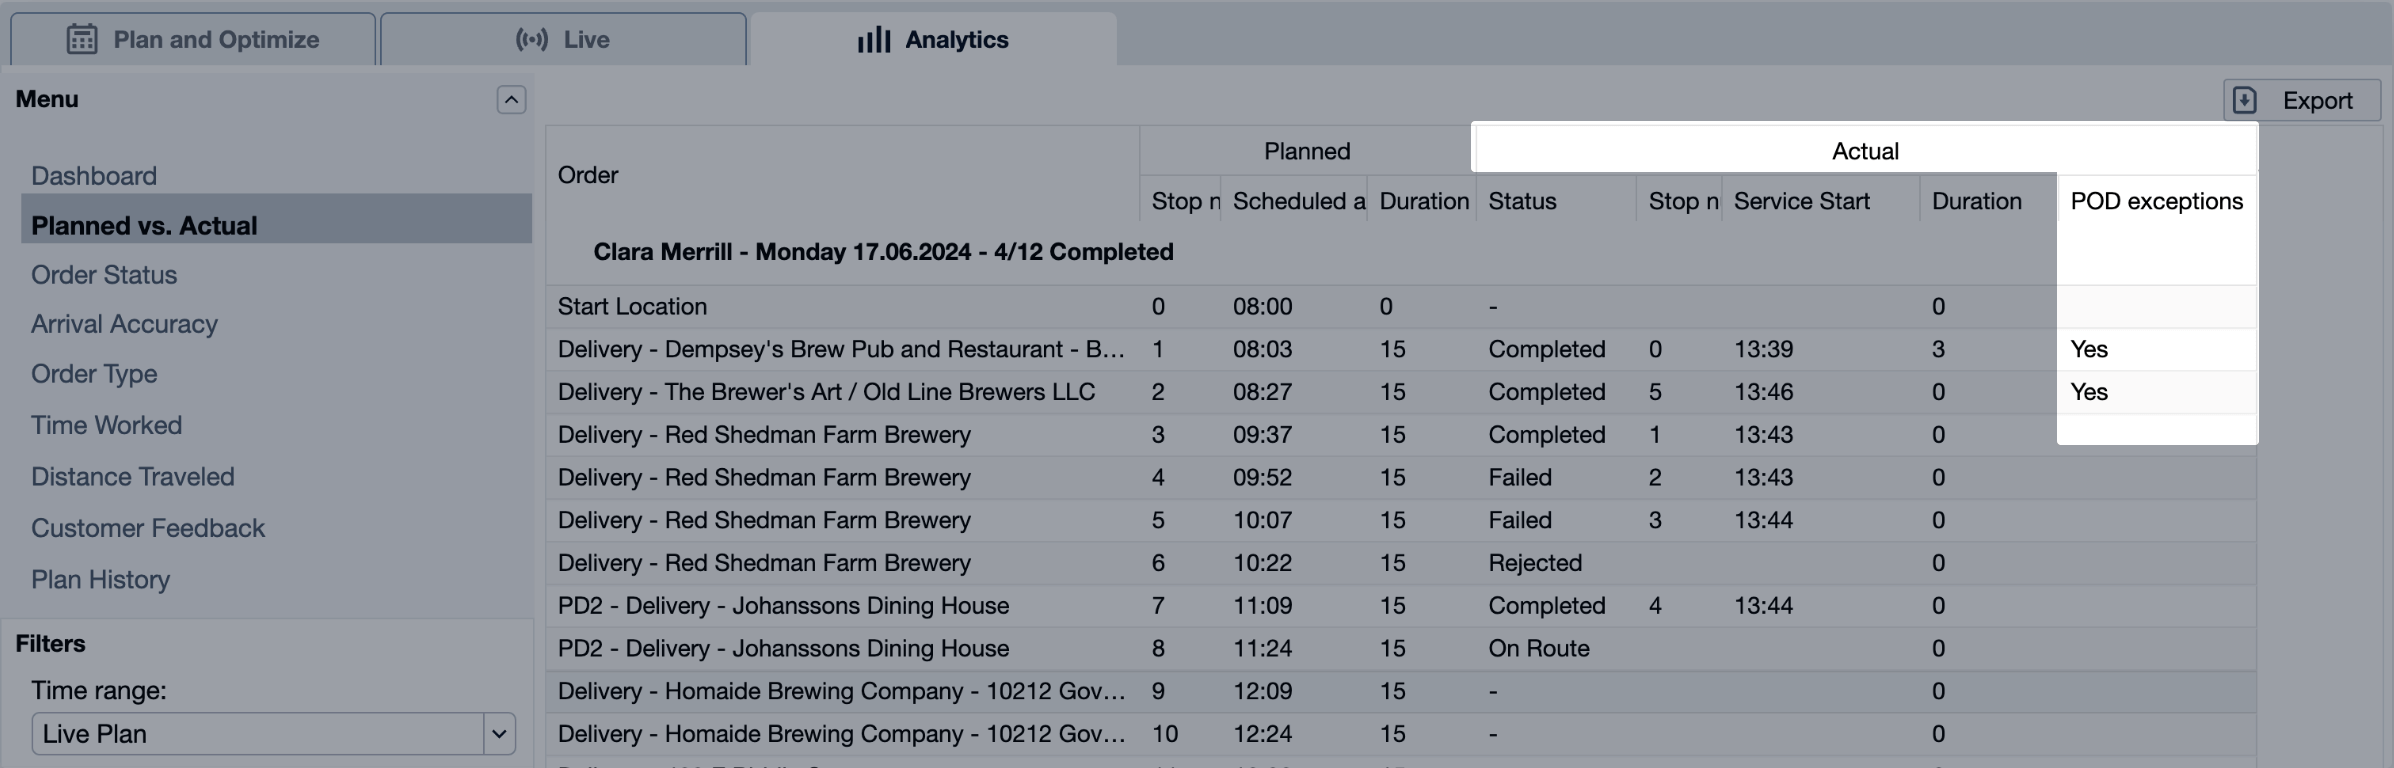Click the POD exceptions column header

click(x=2156, y=201)
